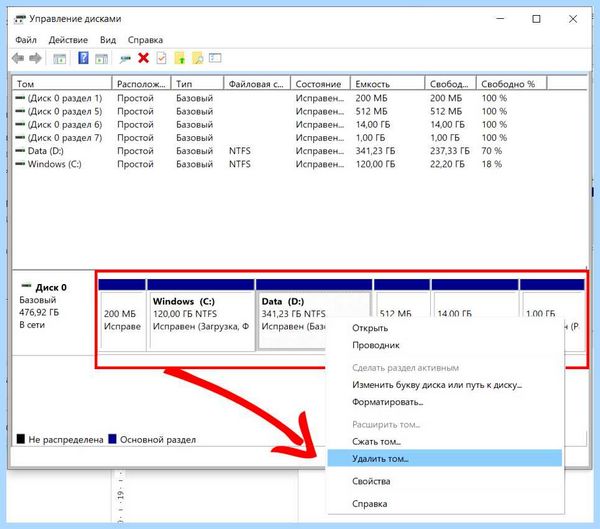Click the 70 % free percentage cell
The height and width of the screenshot is (529, 600).
(492, 151)
